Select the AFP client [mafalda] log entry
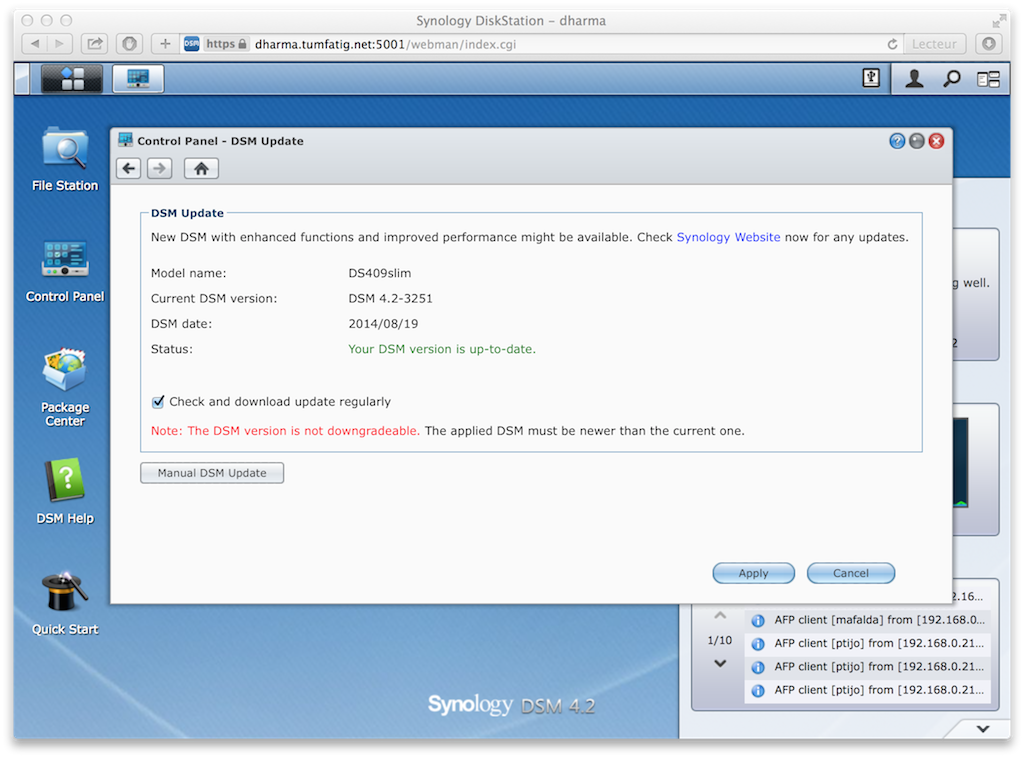The height and width of the screenshot is (758, 1024). 867,620
